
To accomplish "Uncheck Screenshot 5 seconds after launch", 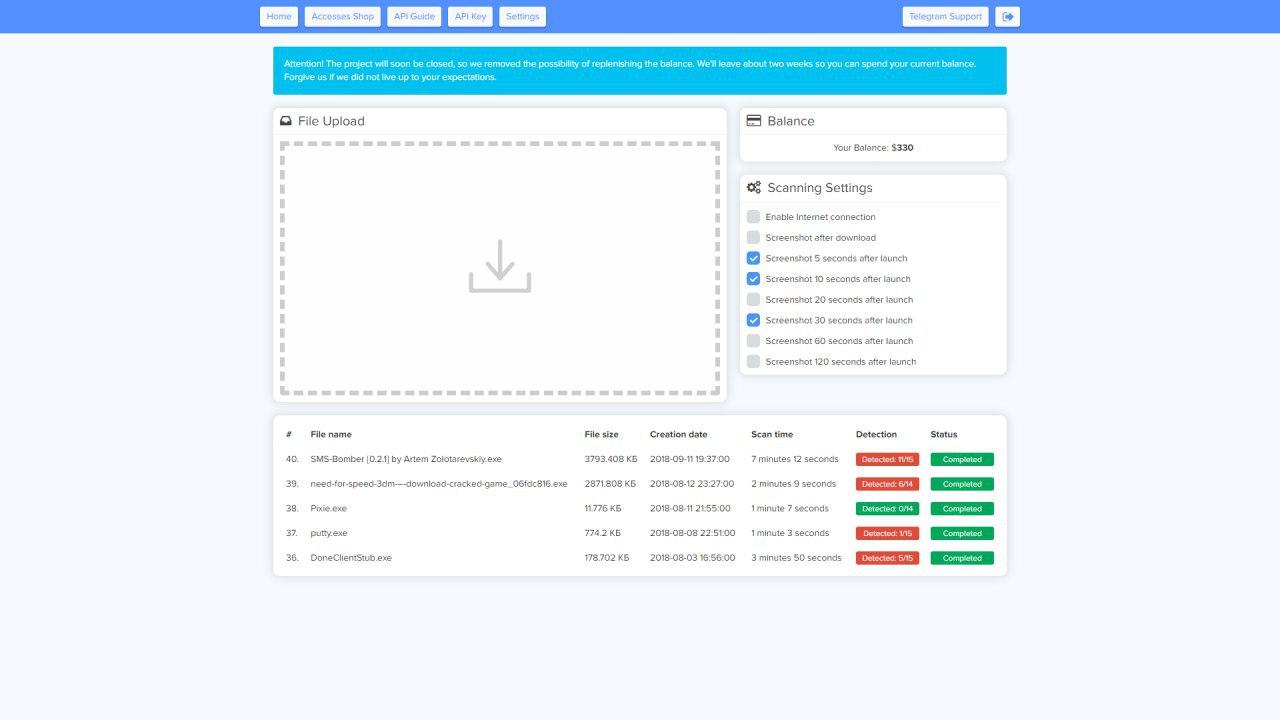I will click(754, 258).
